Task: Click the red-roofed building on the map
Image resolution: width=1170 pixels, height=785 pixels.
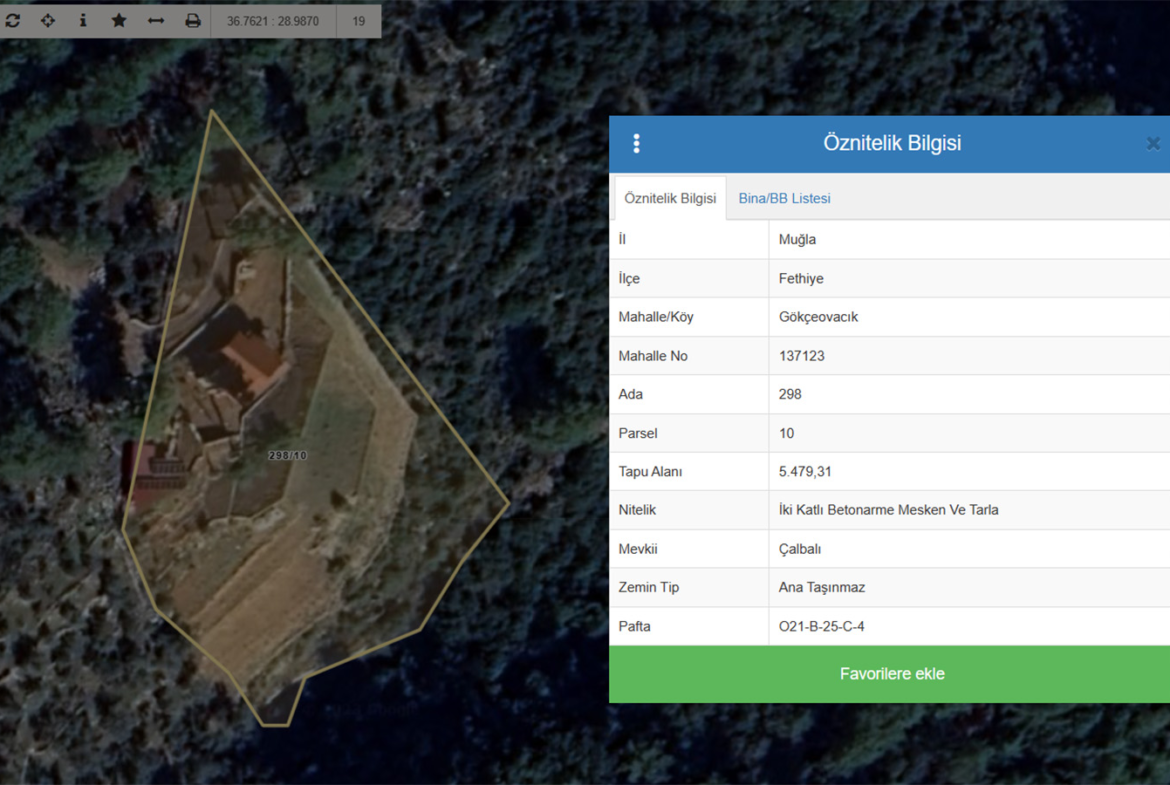Action: click(x=253, y=360)
